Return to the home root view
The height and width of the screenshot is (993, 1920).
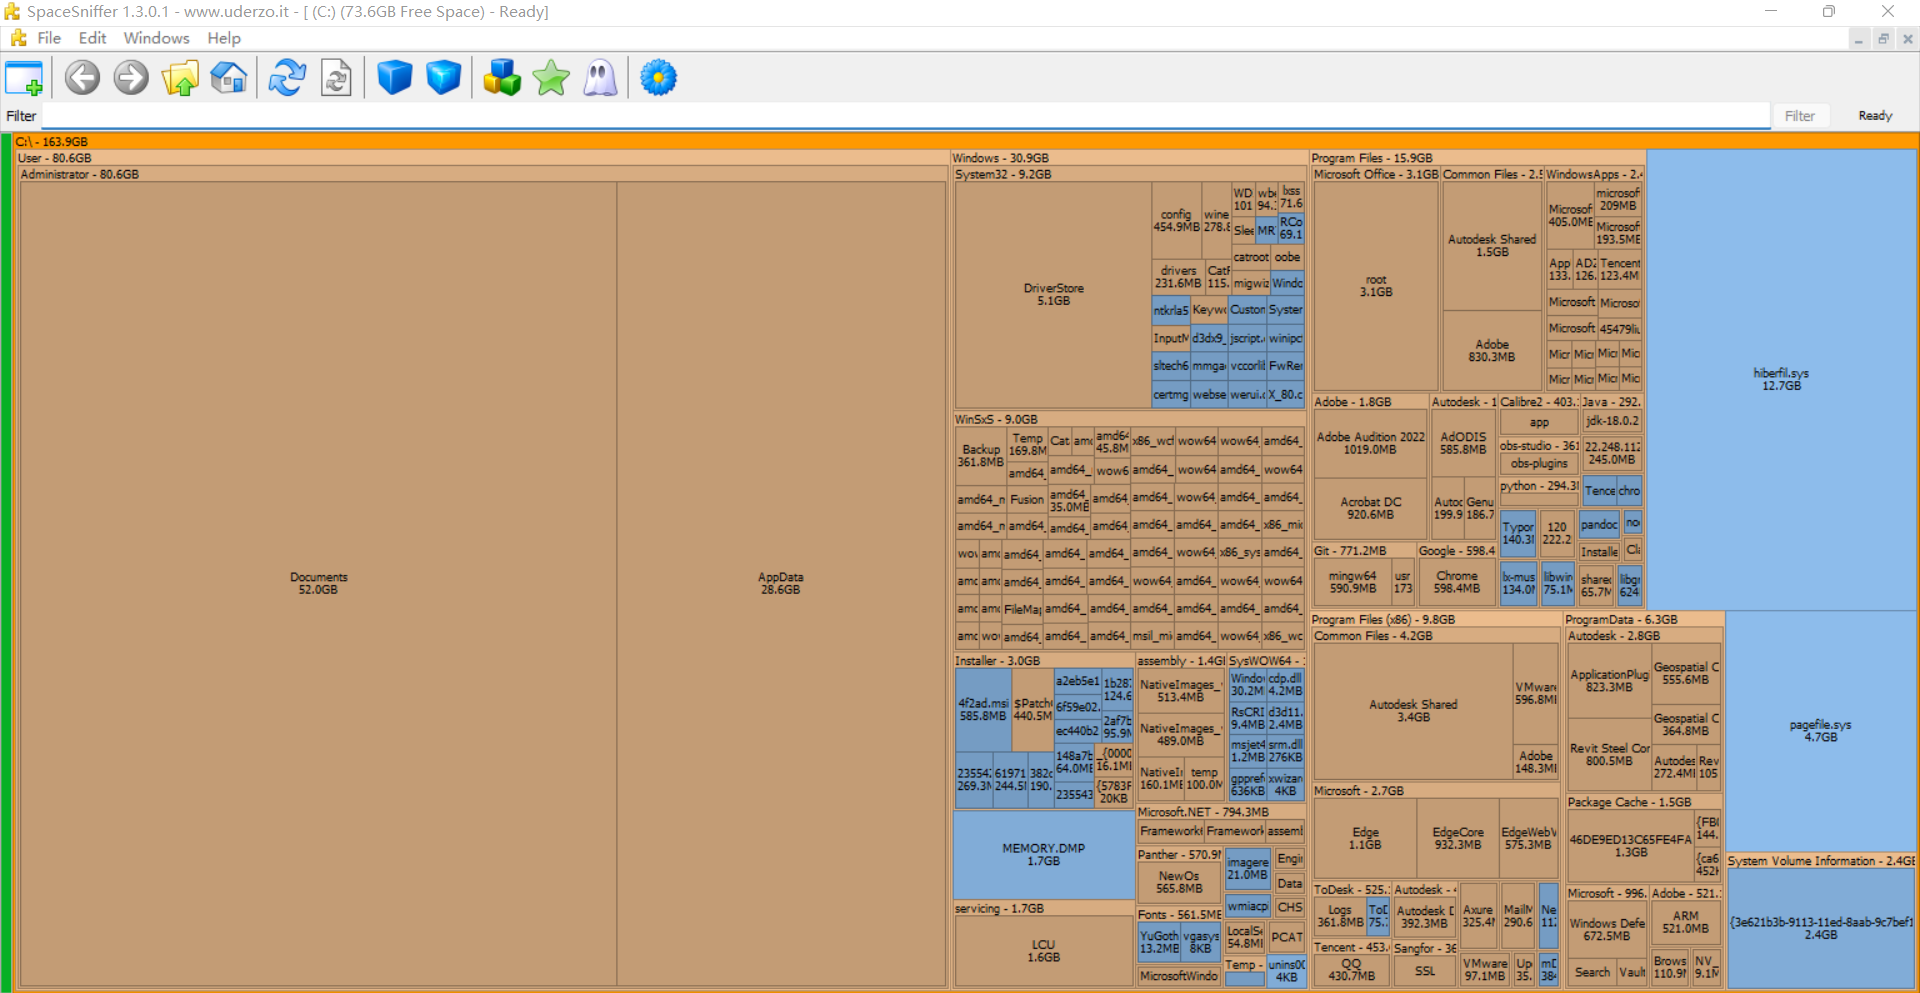pos(229,78)
